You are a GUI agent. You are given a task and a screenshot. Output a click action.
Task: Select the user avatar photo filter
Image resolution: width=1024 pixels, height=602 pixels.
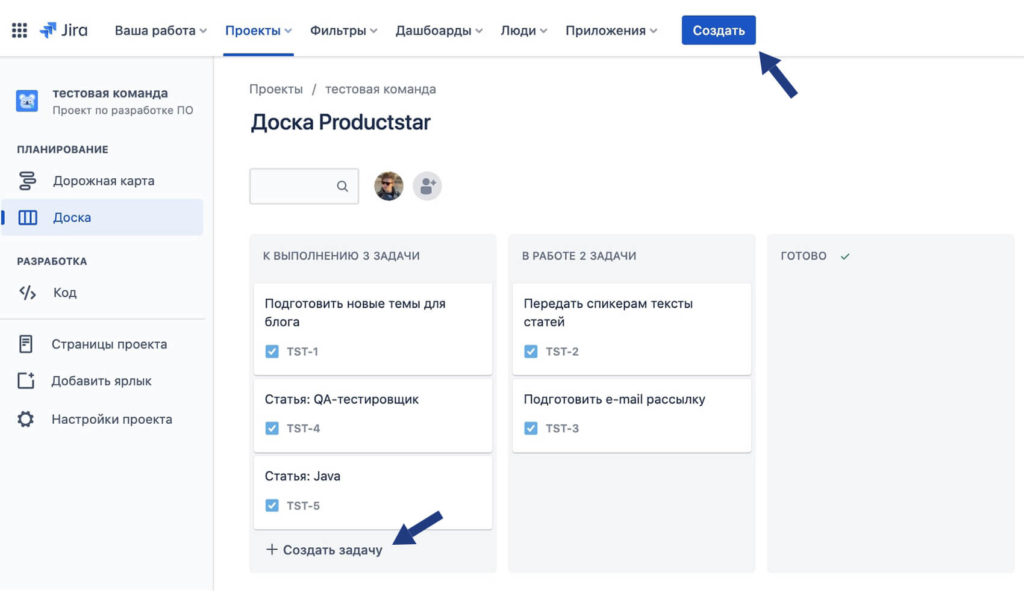[x=389, y=186]
